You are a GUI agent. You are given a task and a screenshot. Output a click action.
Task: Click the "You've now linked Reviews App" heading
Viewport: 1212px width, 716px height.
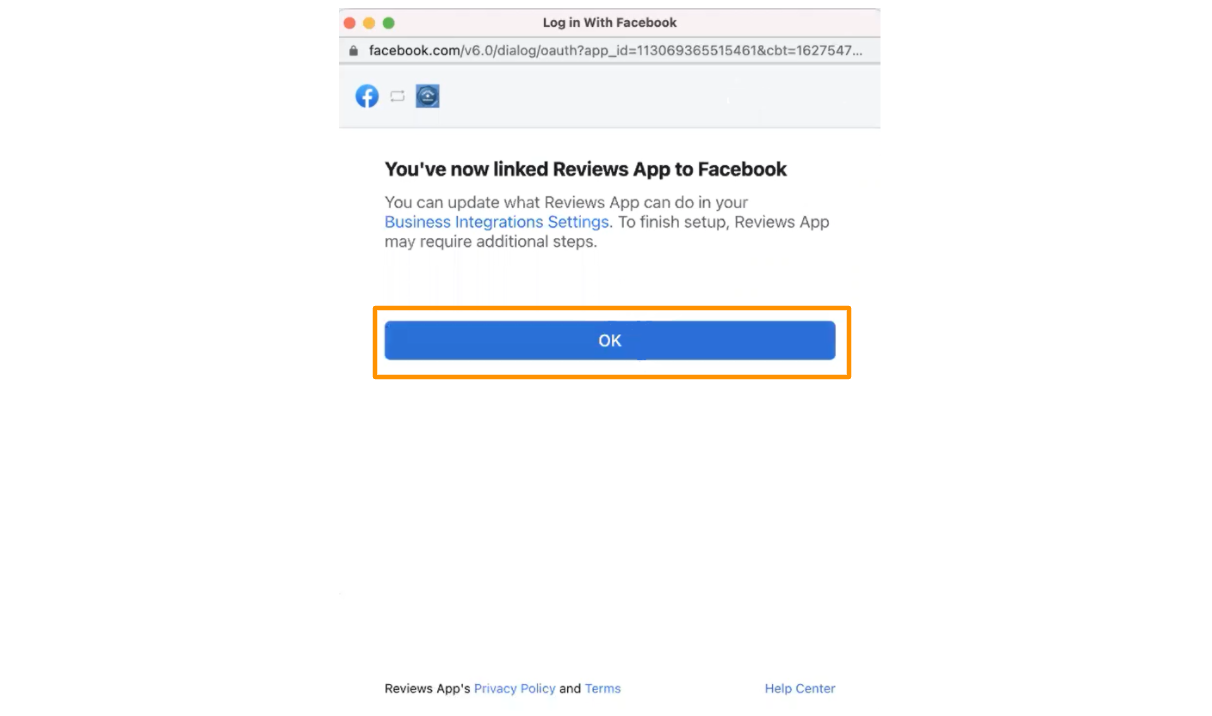point(586,170)
